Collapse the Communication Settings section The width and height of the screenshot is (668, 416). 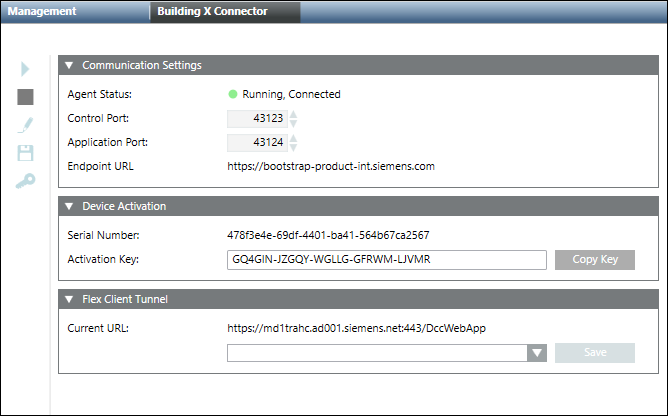point(69,66)
